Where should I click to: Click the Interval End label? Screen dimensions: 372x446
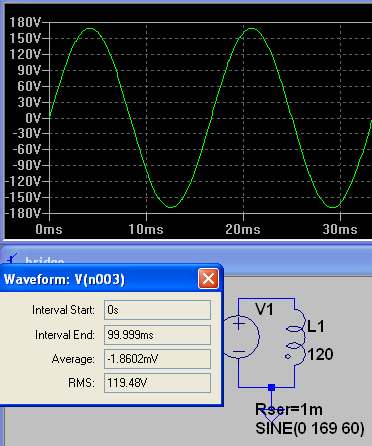click(x=65, y=335)
